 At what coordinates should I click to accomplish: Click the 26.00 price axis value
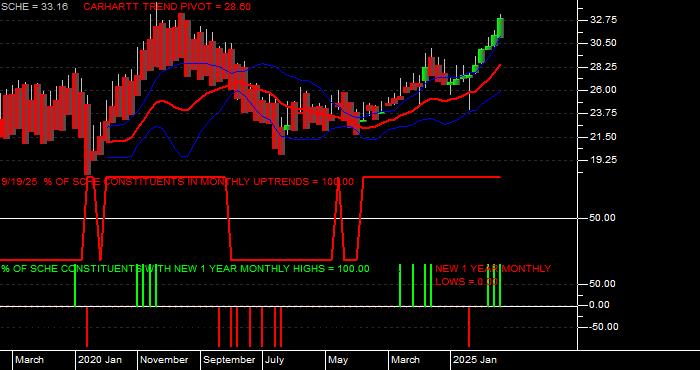point(604,90)
